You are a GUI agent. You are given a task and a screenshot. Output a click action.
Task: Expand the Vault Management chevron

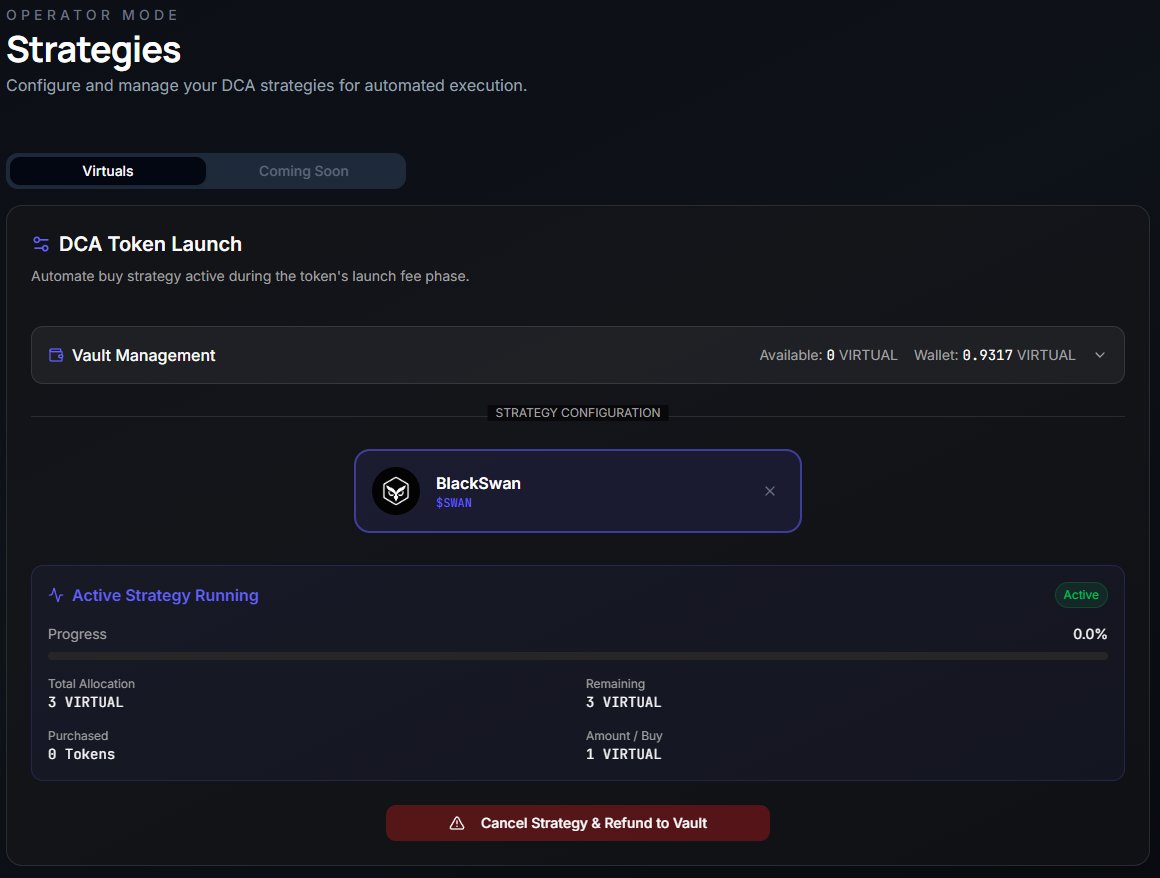[x=1100, y=355]
